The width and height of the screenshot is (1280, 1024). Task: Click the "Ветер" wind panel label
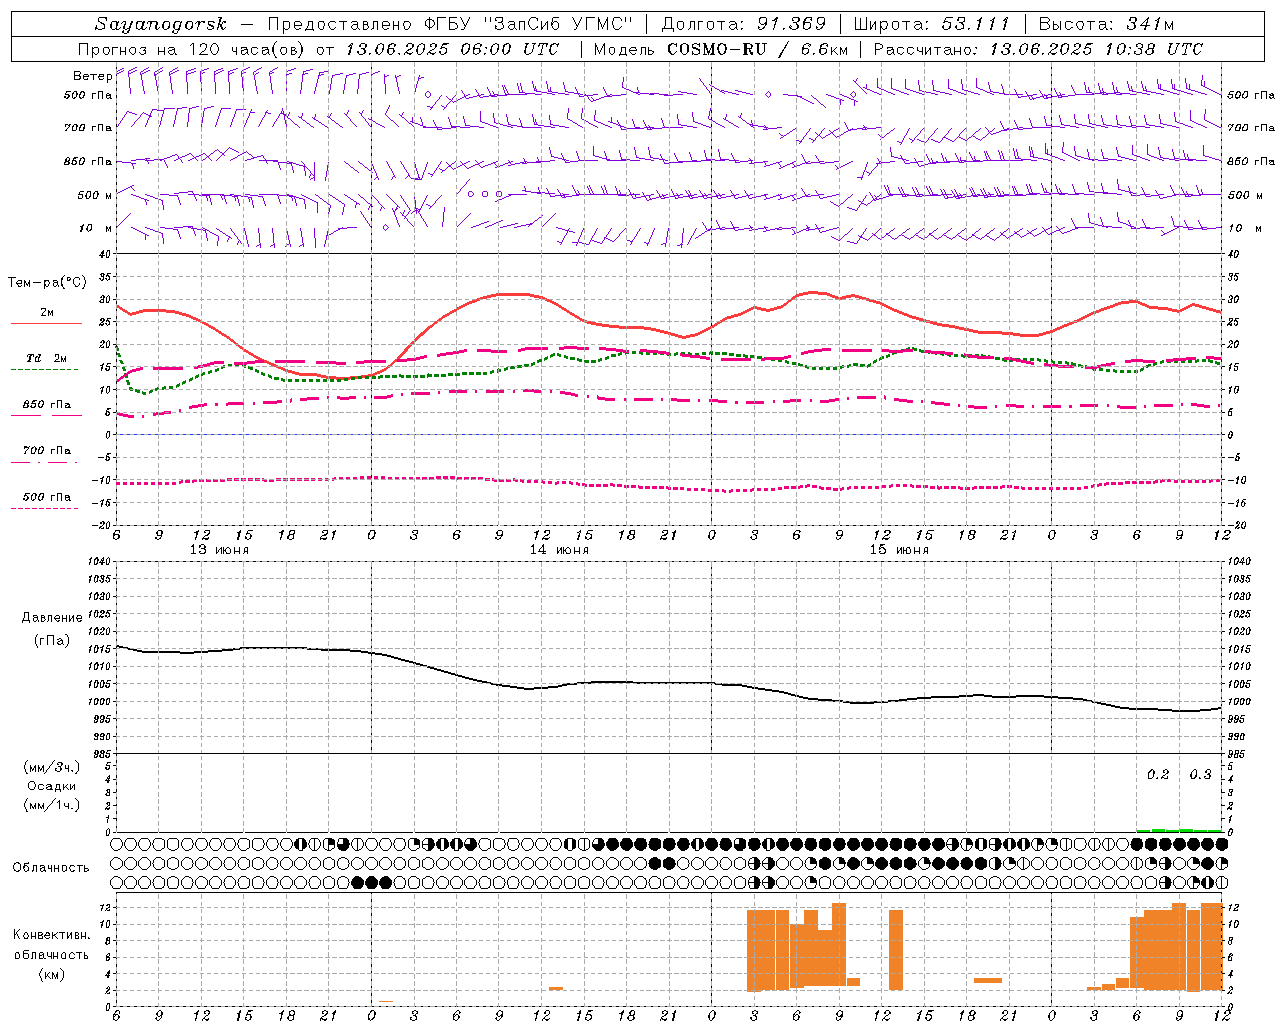tap(92, 76)
